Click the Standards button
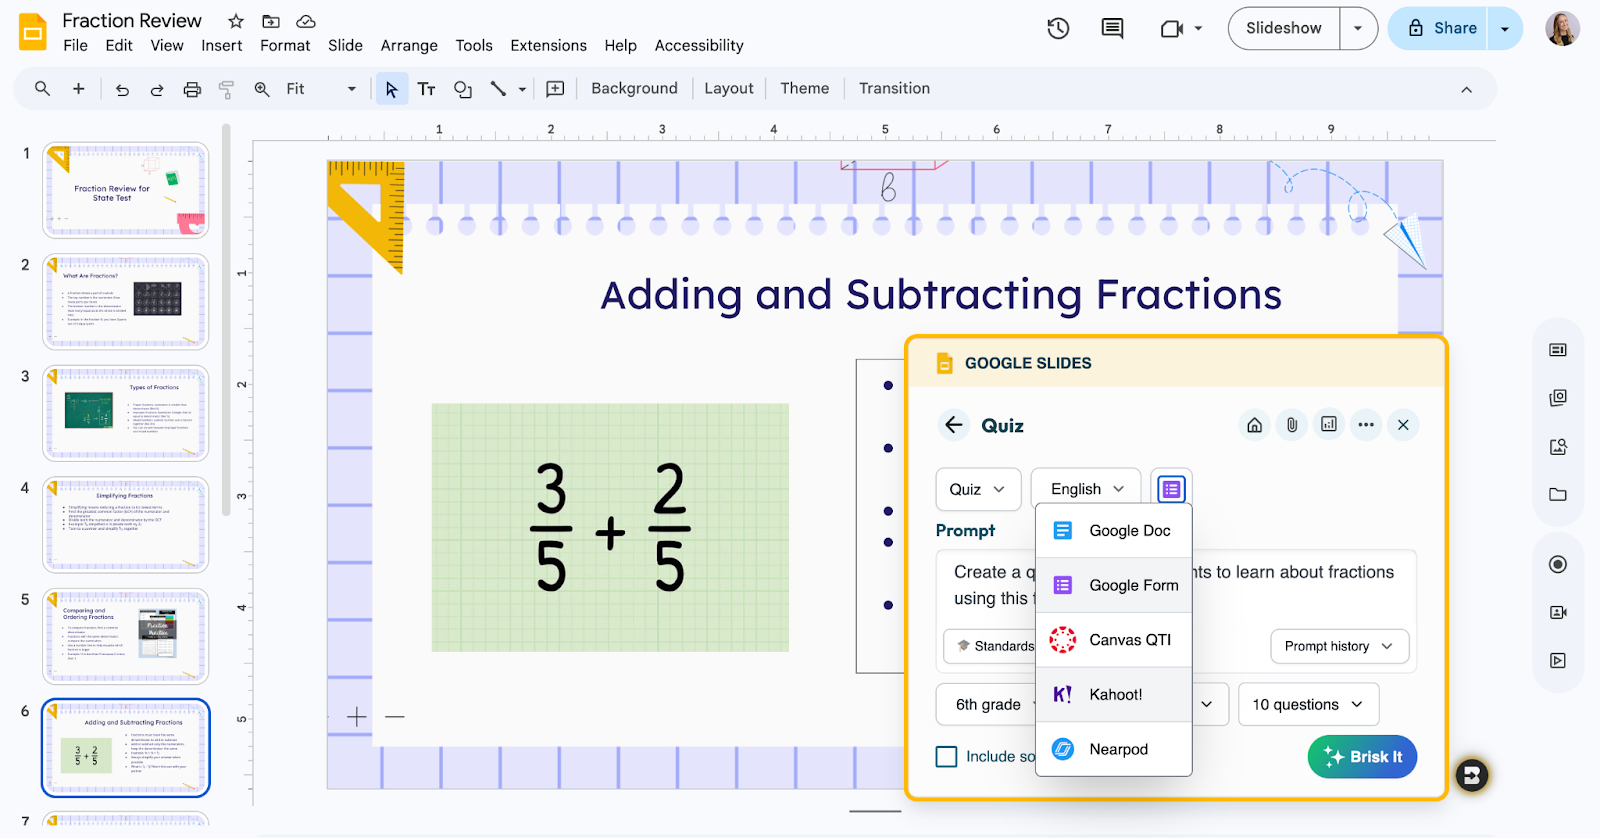Image resolution: width=1600 pixels, height=838 pixels. (990, 646)
